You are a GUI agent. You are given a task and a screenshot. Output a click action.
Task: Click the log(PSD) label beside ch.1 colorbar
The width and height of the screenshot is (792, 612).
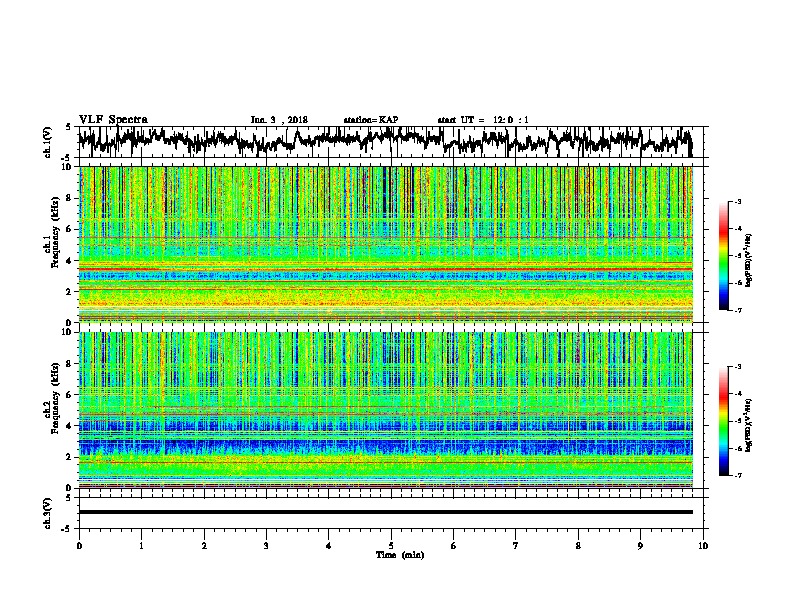coord(750,260)
